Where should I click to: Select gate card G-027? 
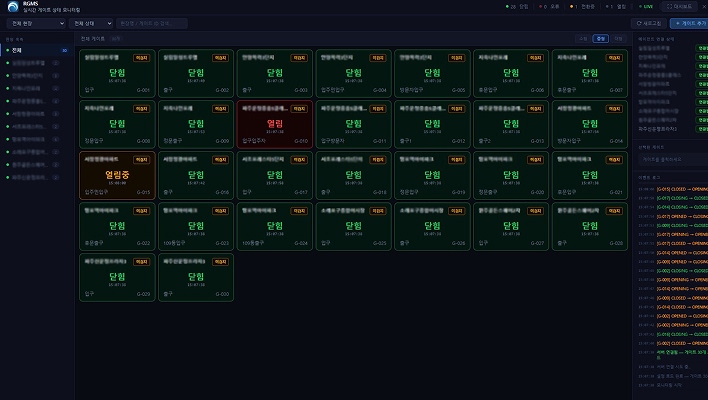click(x=511, y=227)
